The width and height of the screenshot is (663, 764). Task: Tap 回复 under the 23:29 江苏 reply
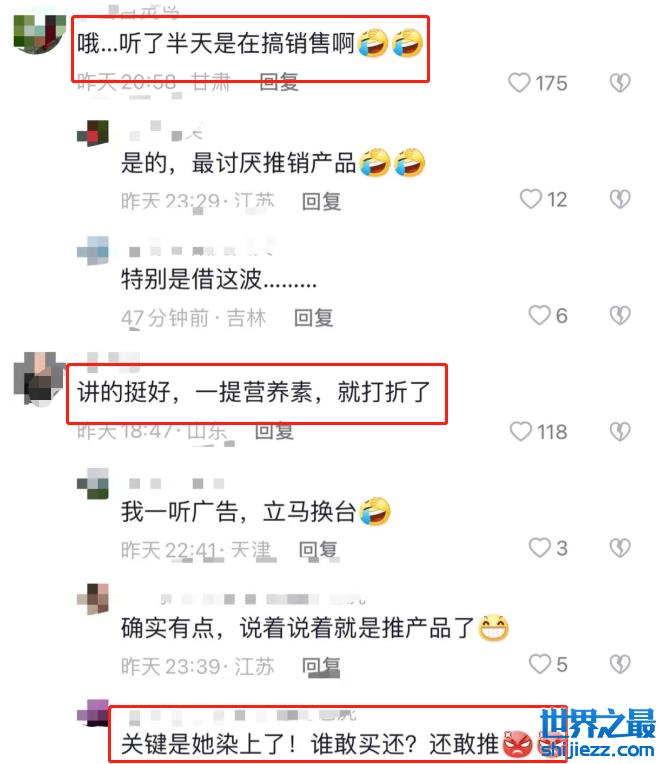321,201
